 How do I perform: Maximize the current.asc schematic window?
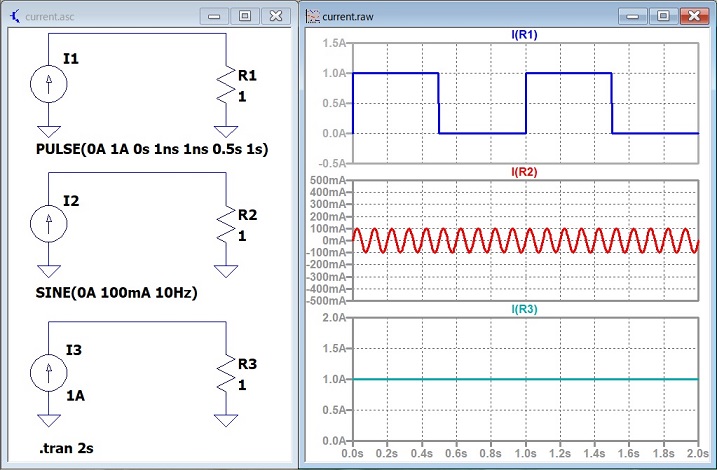tap(245, 16)
